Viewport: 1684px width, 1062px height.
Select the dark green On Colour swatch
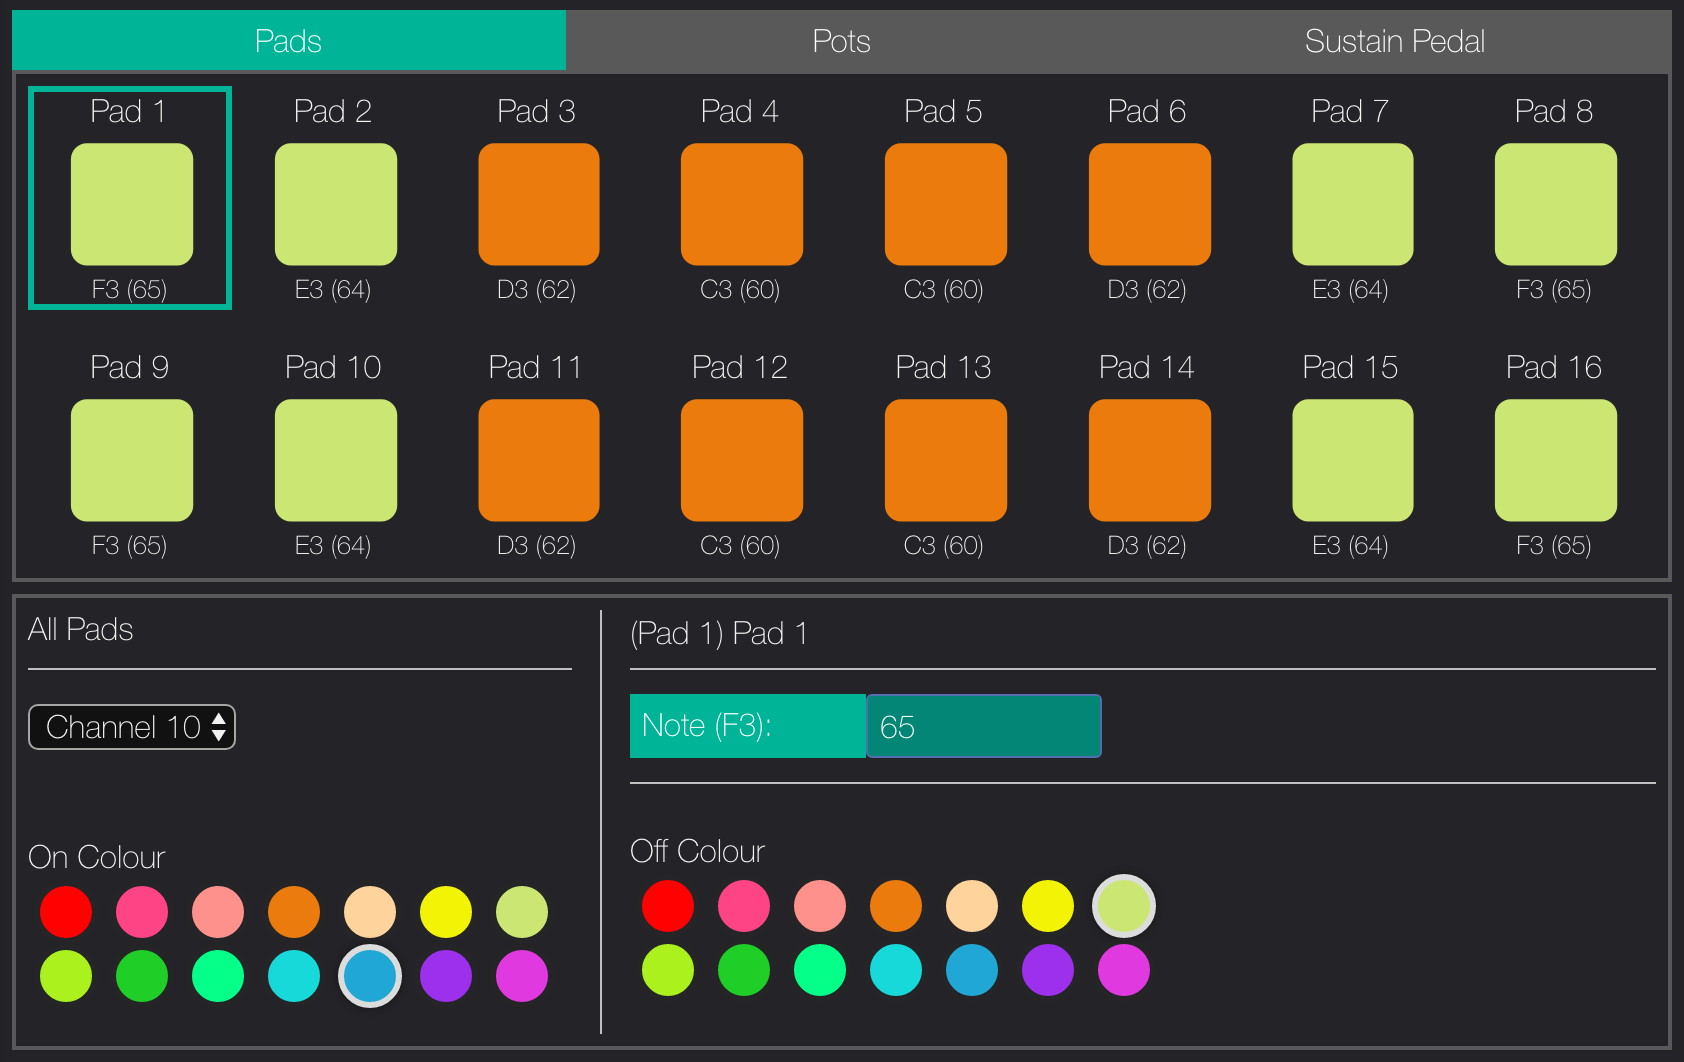point(142,976)
